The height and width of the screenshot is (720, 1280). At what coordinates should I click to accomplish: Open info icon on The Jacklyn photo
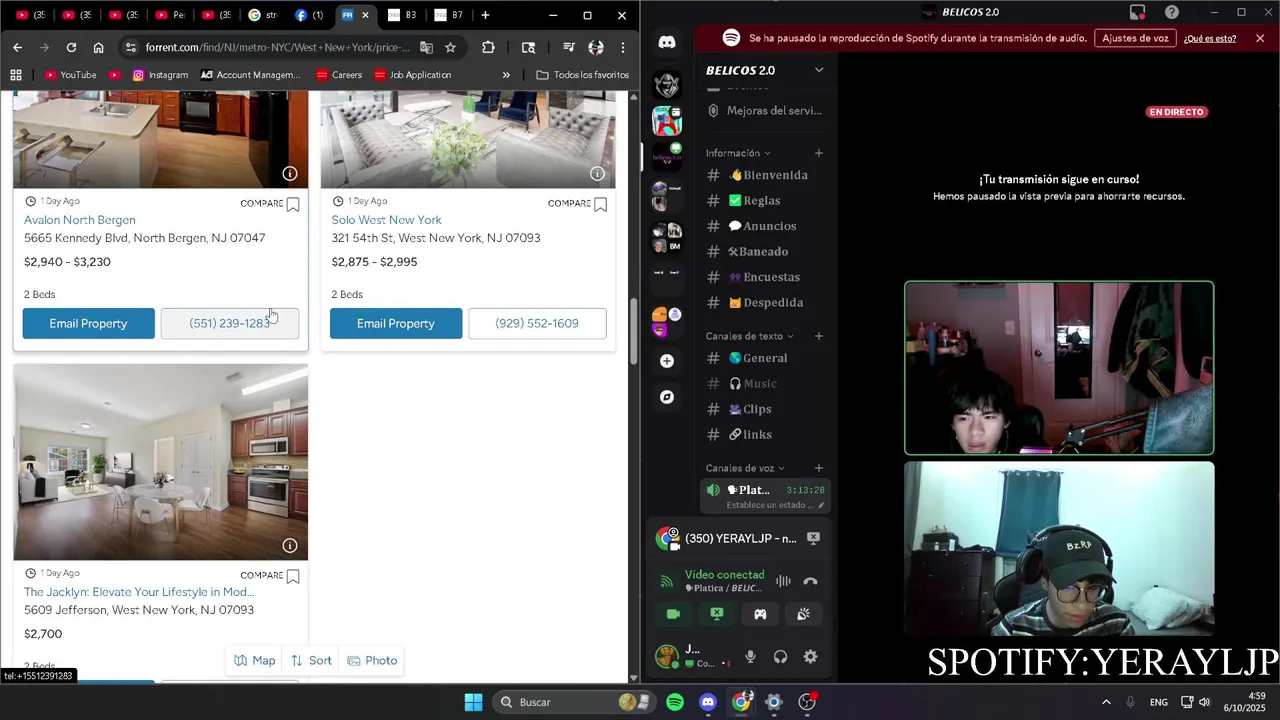pyautogui.click(x=290, y=546)
